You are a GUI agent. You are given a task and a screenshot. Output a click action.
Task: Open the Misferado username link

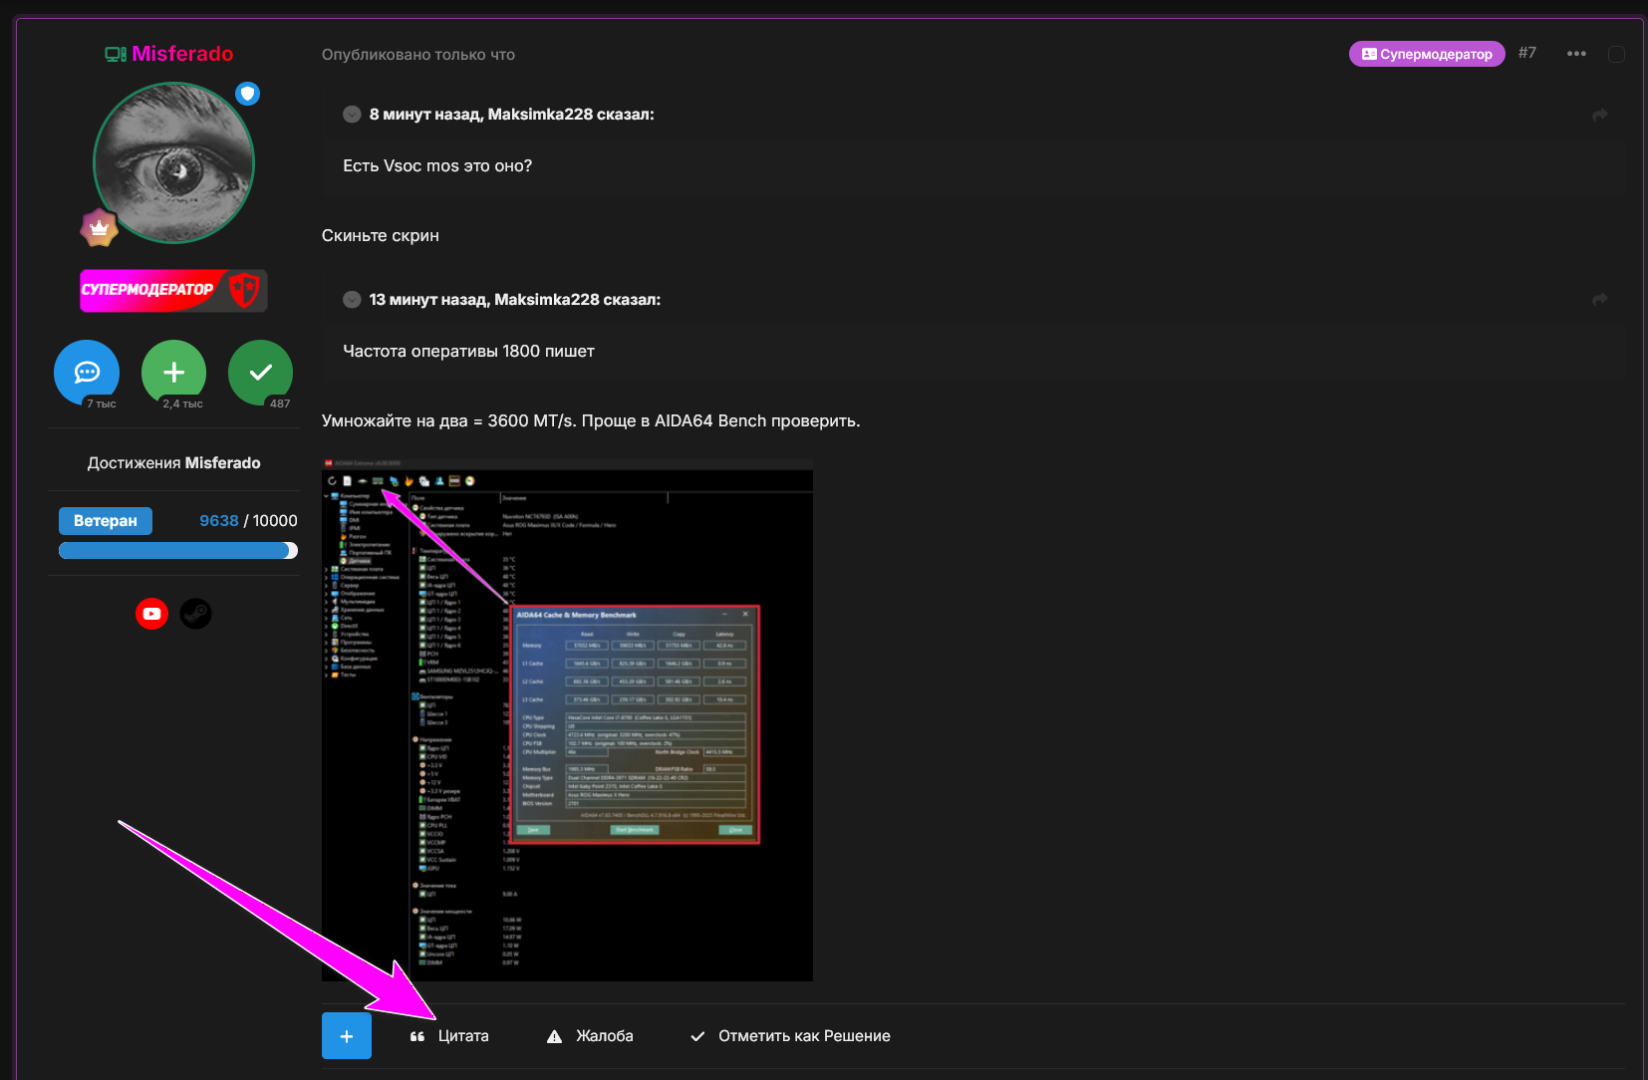pos(182,54)
